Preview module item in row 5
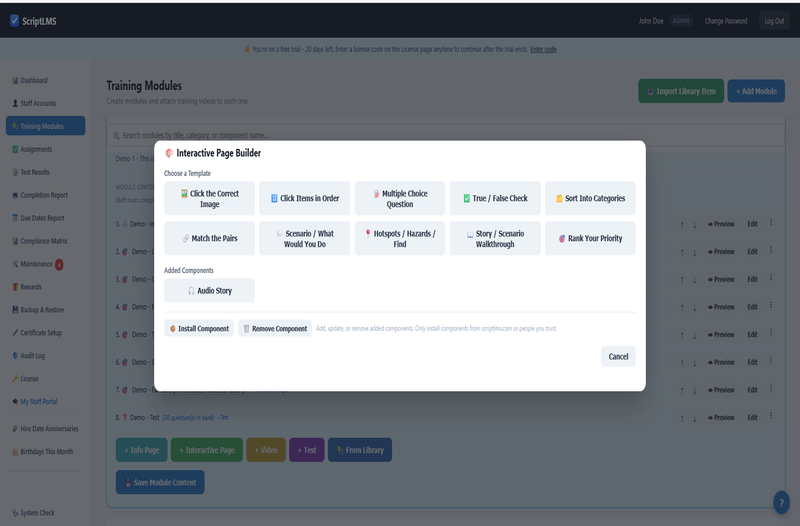This screenshot has width=800, height=526. coord(721,335)
